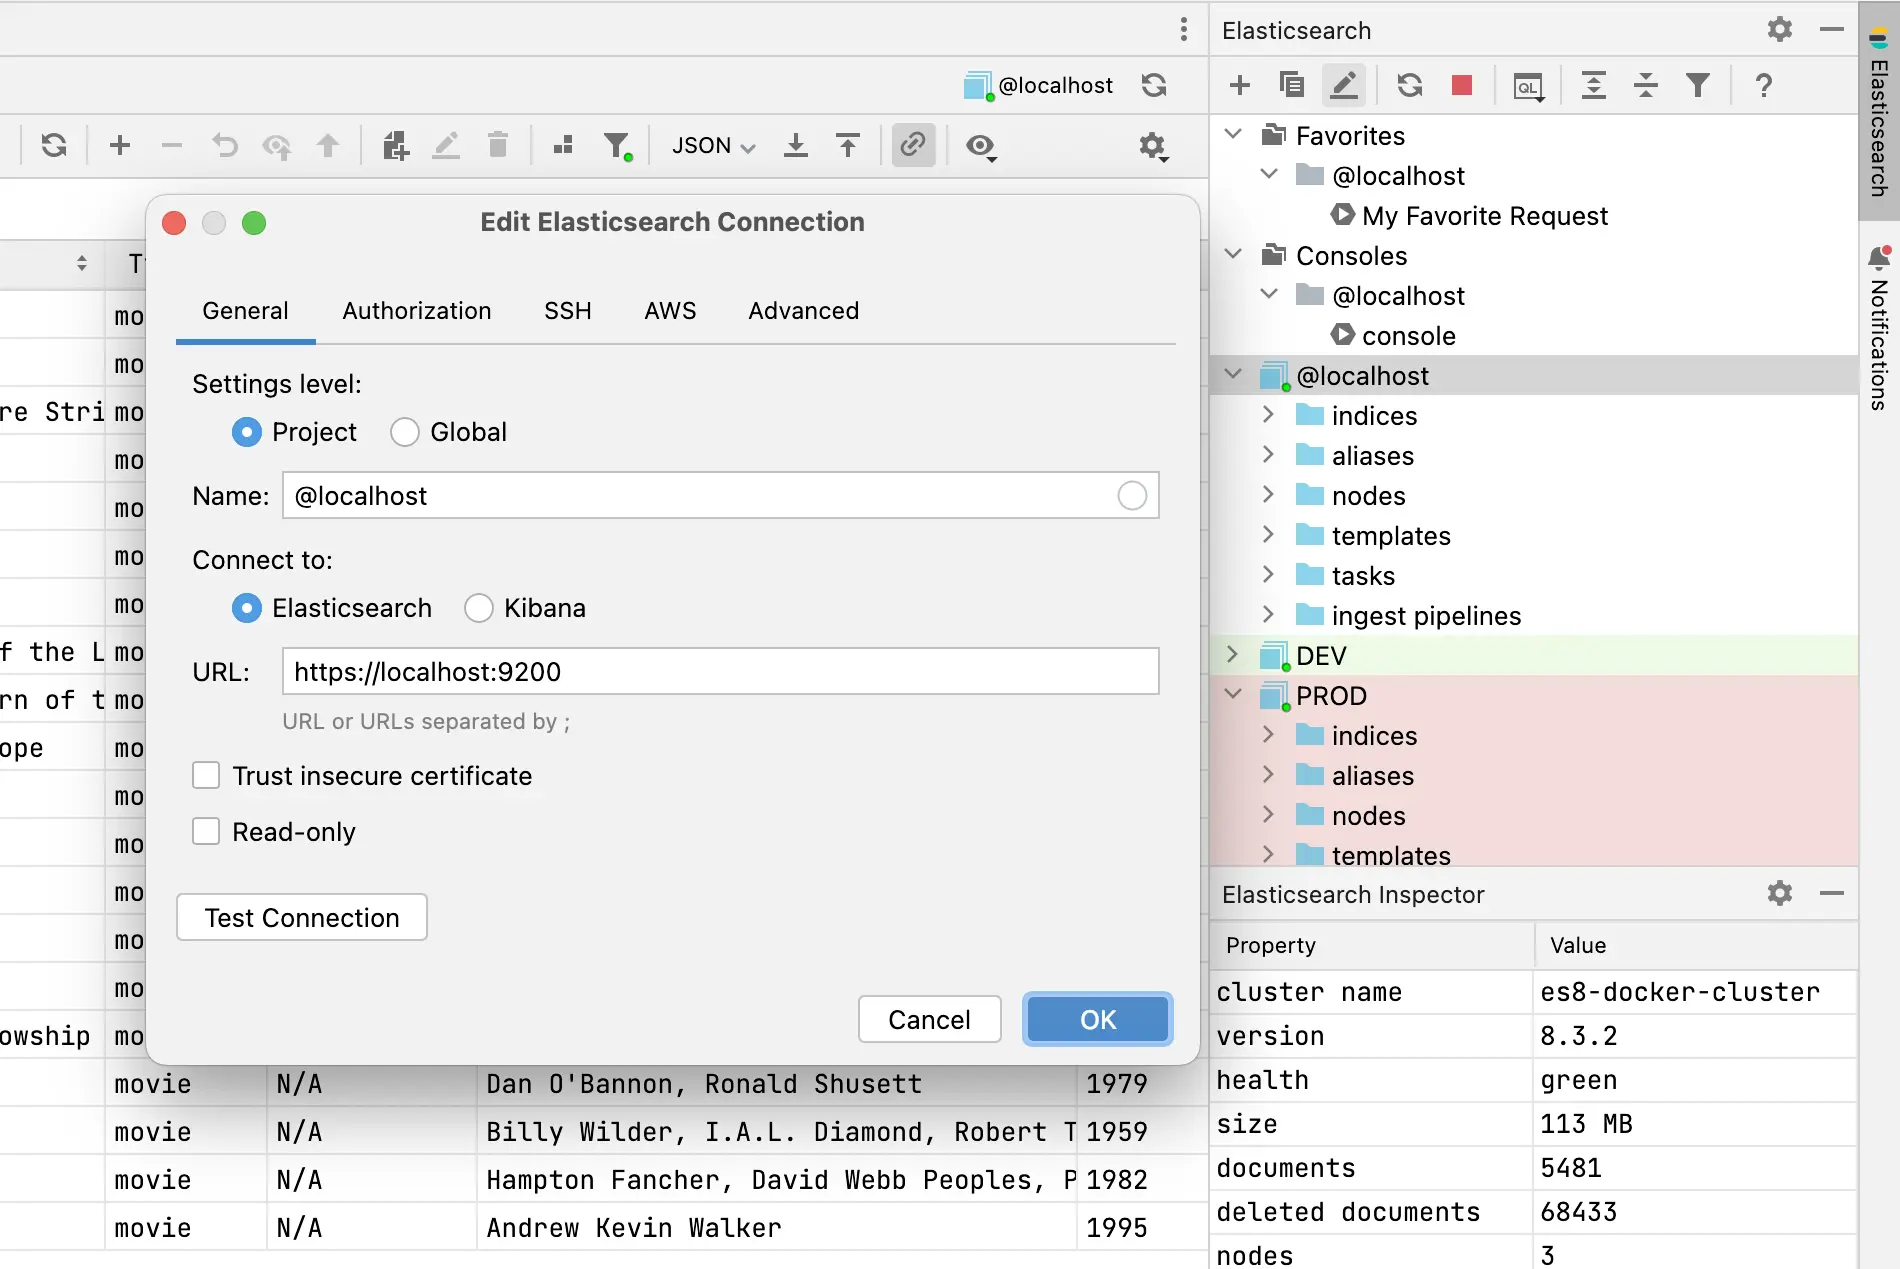
Task: Collapse the PROD connection node
Action: [1234, 694]
